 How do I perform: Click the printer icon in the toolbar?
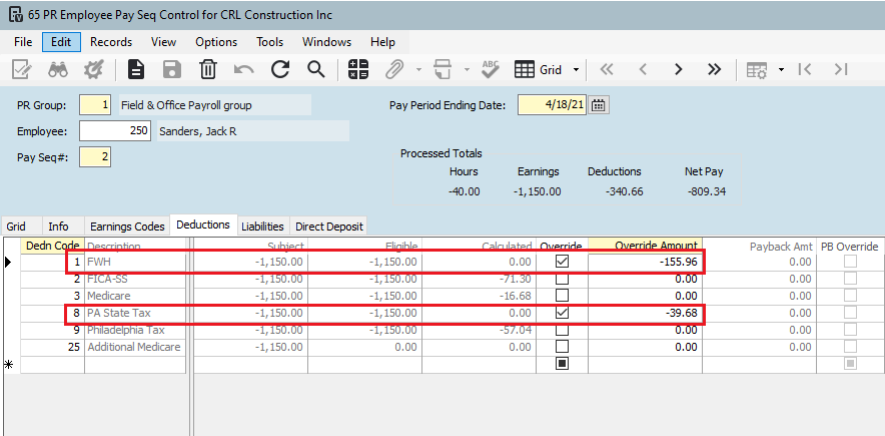442,69
